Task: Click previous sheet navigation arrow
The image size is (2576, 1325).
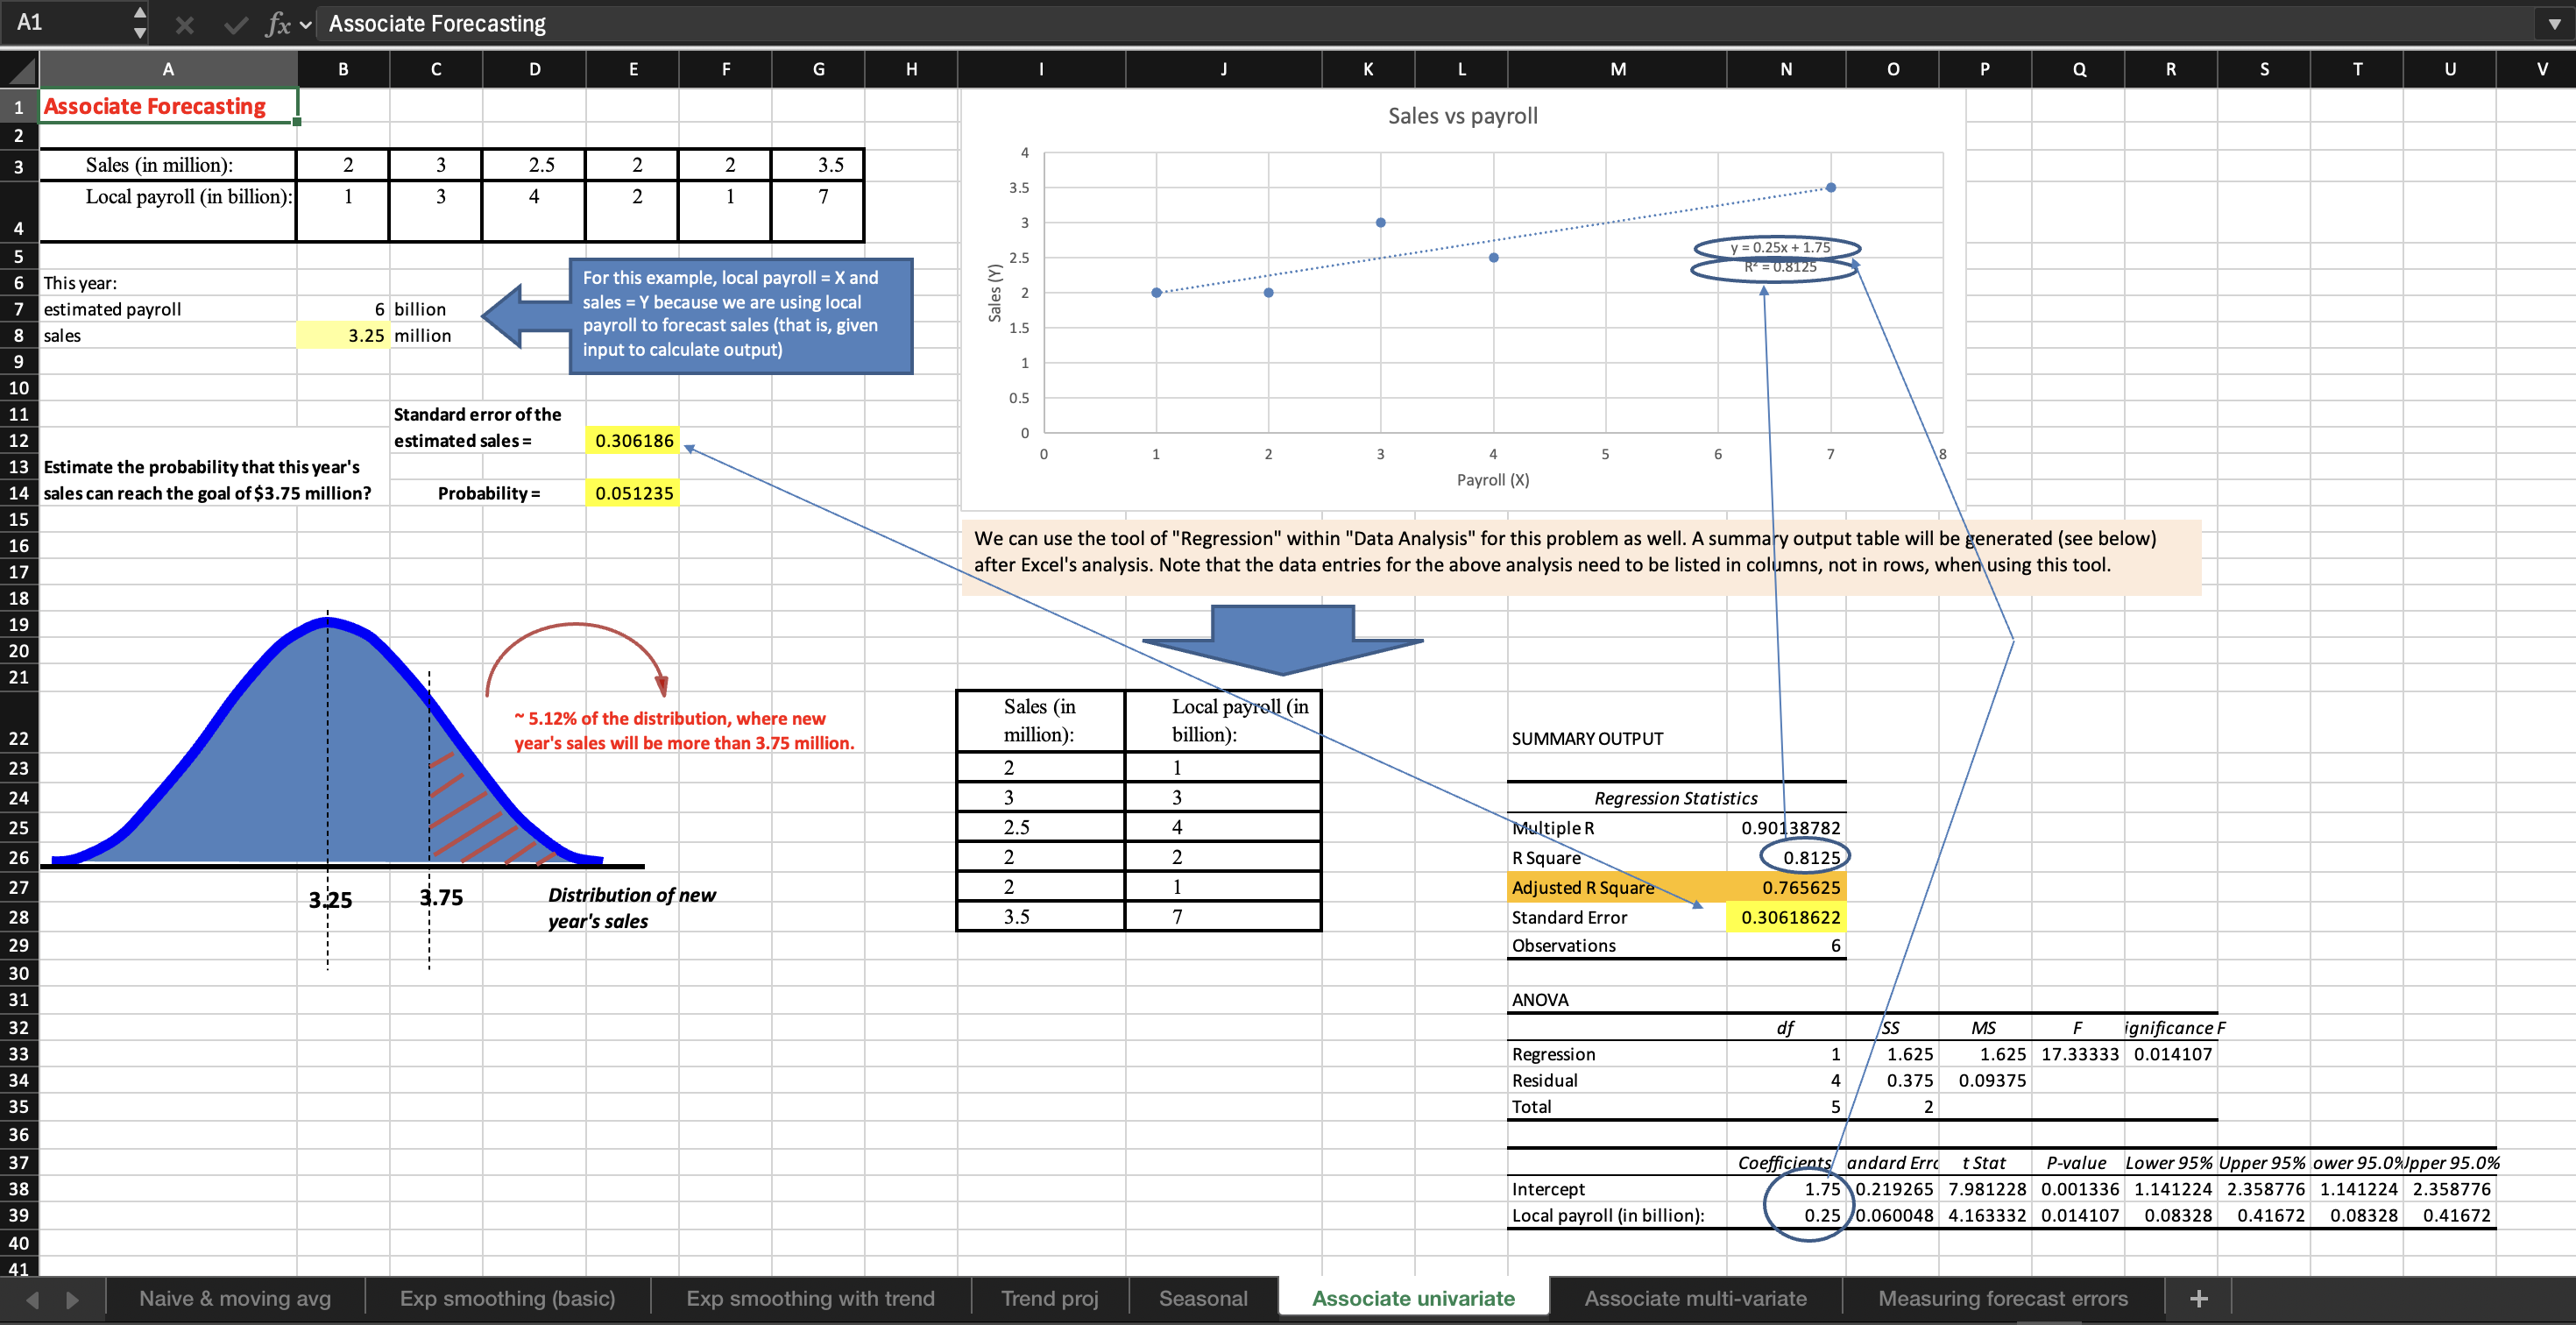Action: pyautogui.click(x=33, y=1299)
